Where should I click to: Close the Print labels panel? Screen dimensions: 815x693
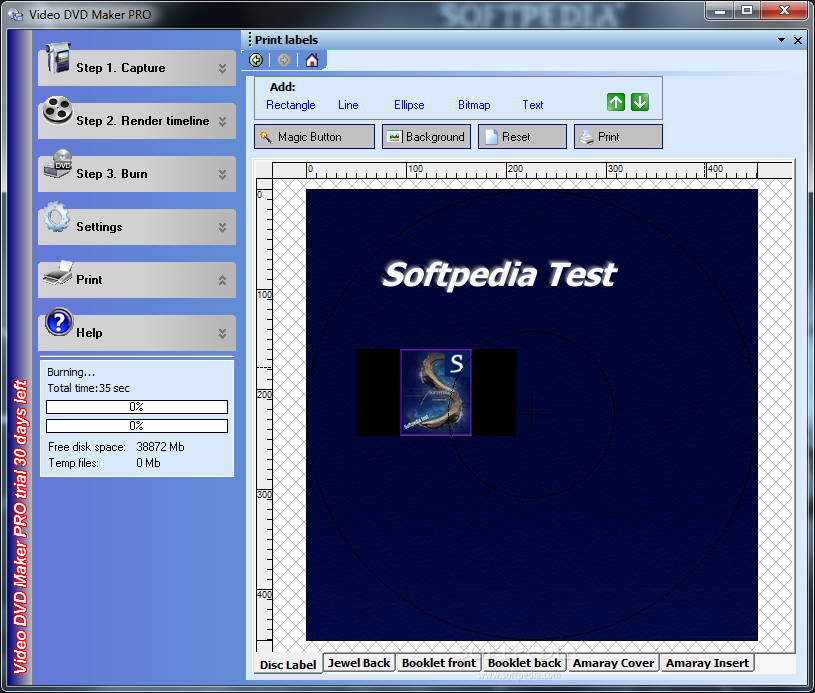point(798,40)
